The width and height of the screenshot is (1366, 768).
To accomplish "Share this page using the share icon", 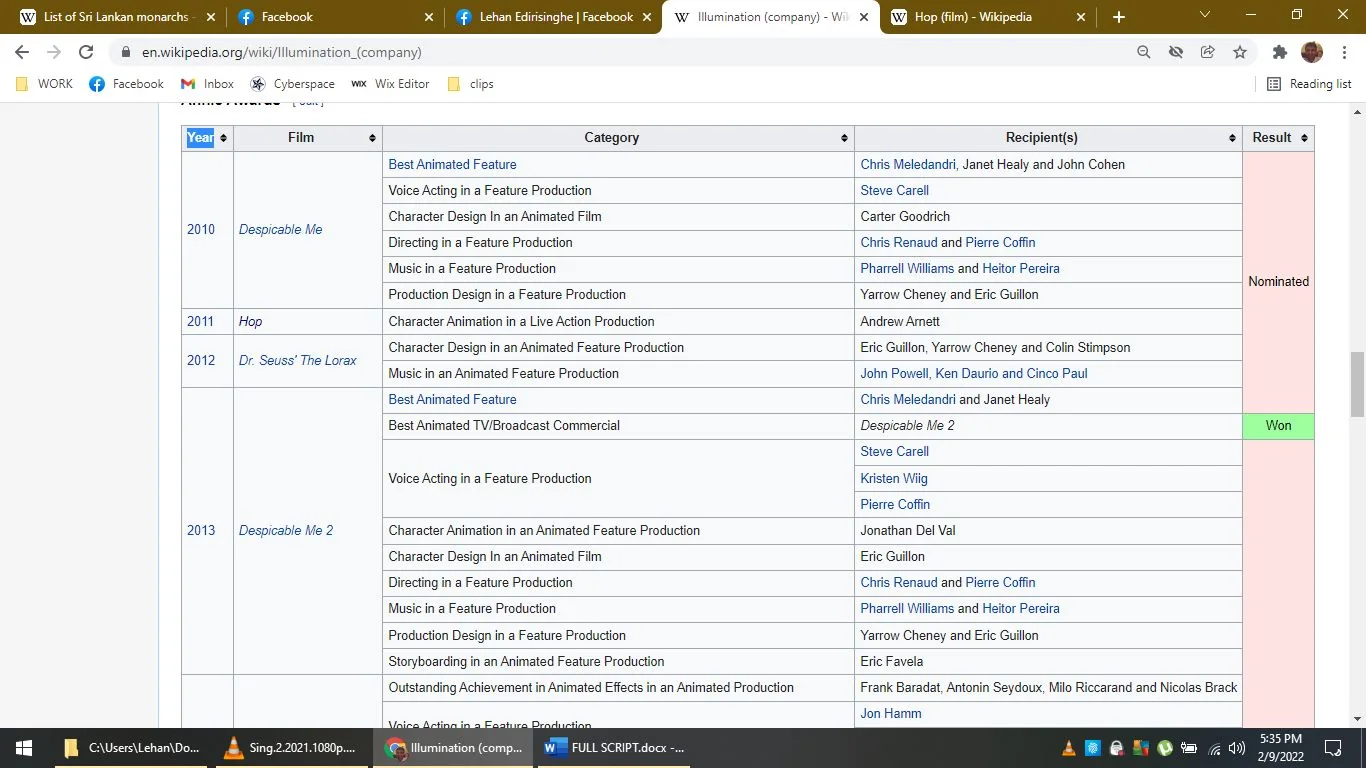I will pos(1208,52).
